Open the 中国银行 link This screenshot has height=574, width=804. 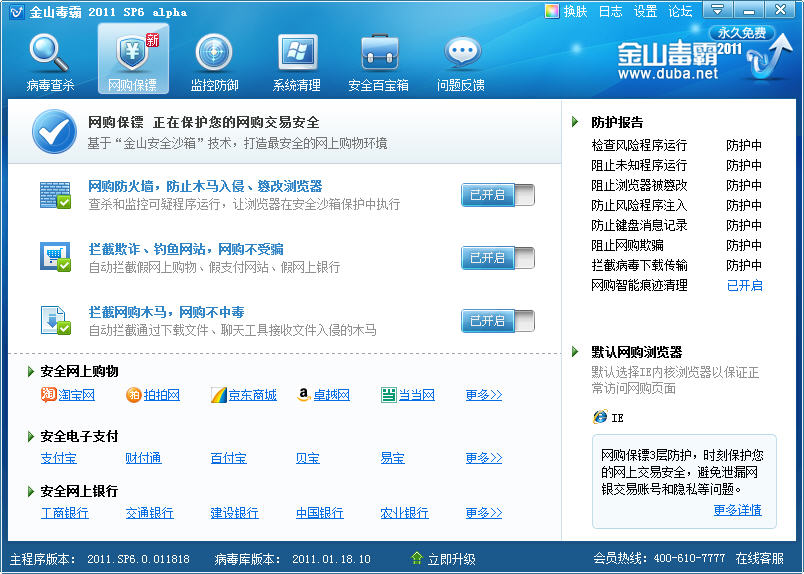(x=319, y=513)
